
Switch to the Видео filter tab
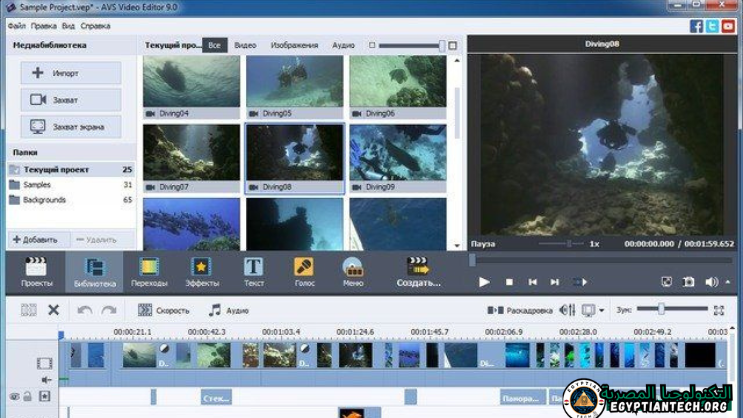click(x=245, y=45)
